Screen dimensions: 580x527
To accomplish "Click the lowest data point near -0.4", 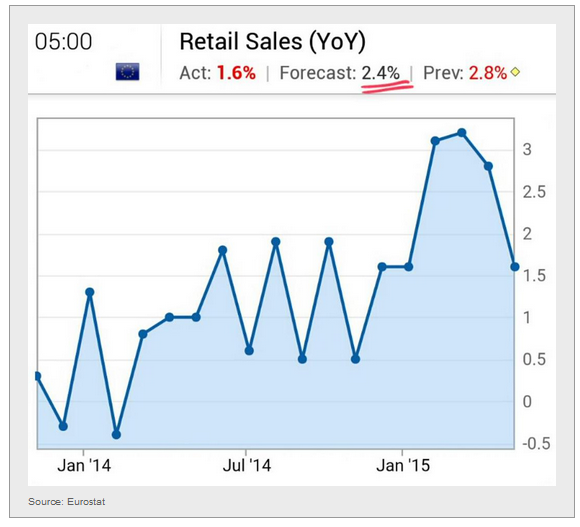I will coord(116,435).
